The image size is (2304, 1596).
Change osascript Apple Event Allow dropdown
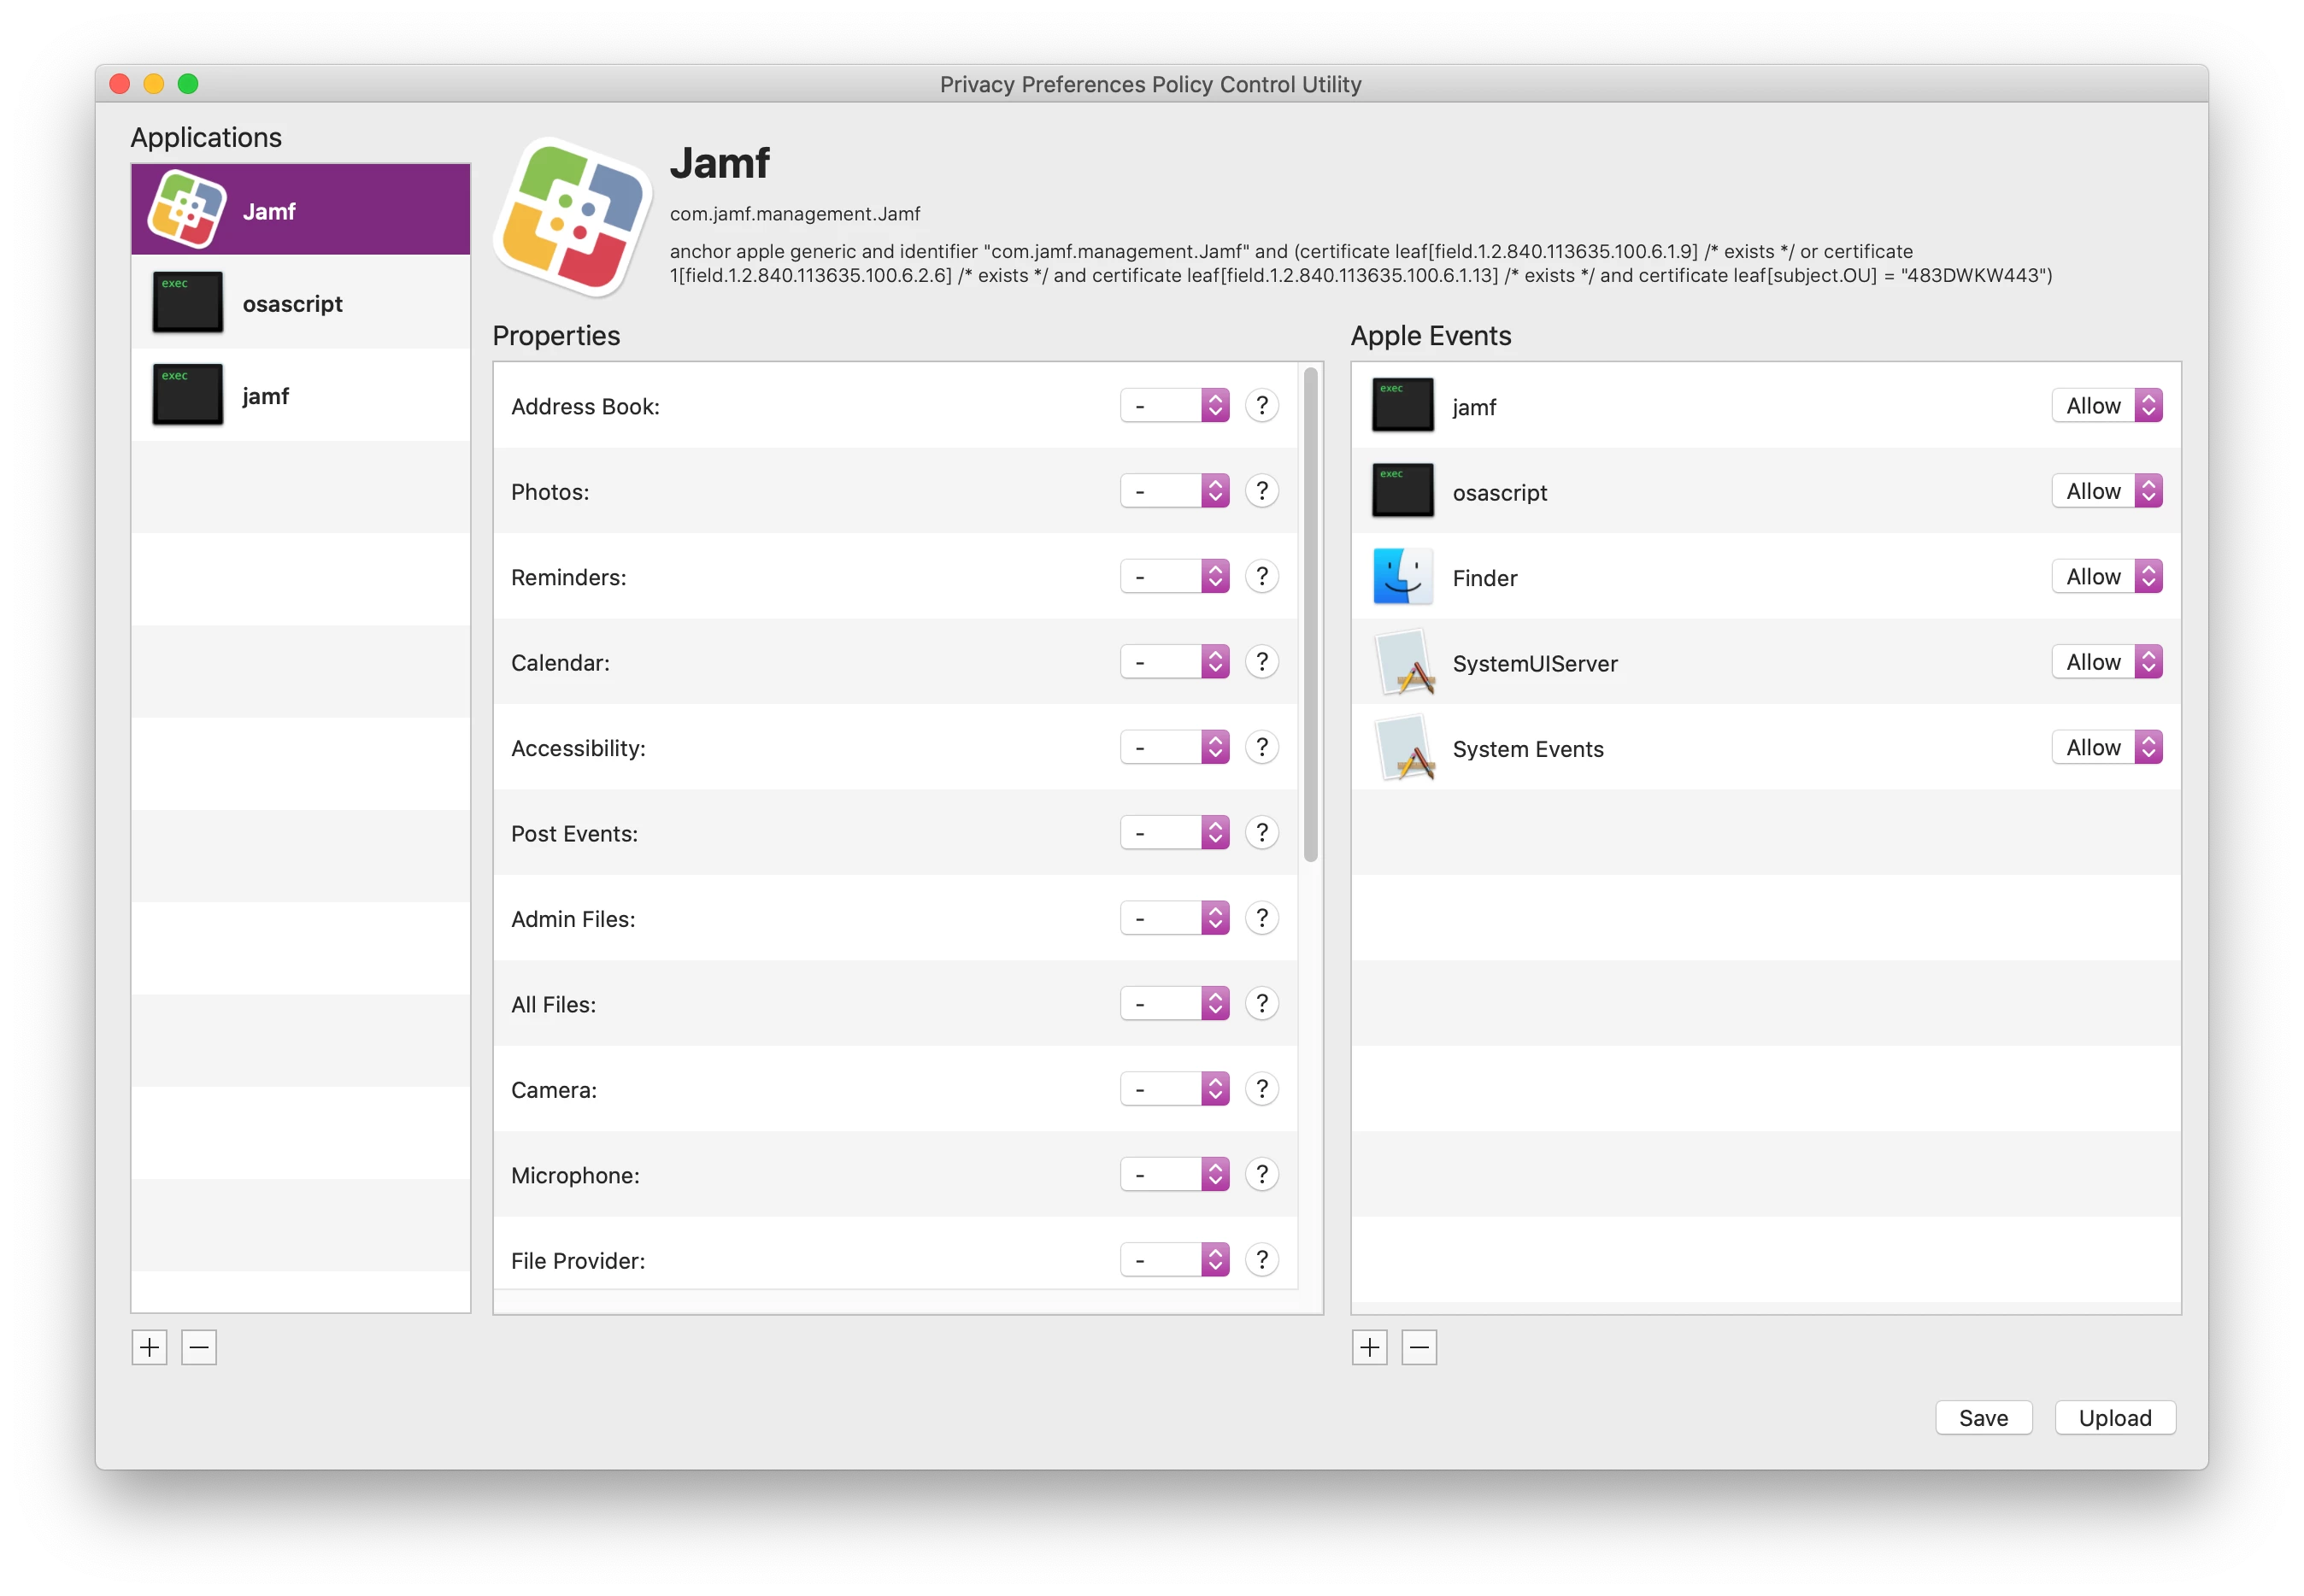click(2107, 491)
